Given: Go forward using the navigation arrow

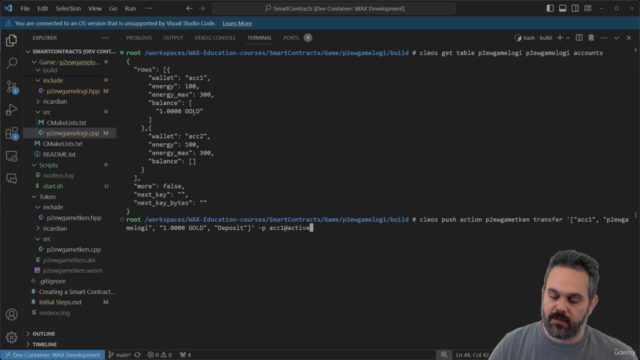Looking at the screenshot, I should [x=202, y=8].
